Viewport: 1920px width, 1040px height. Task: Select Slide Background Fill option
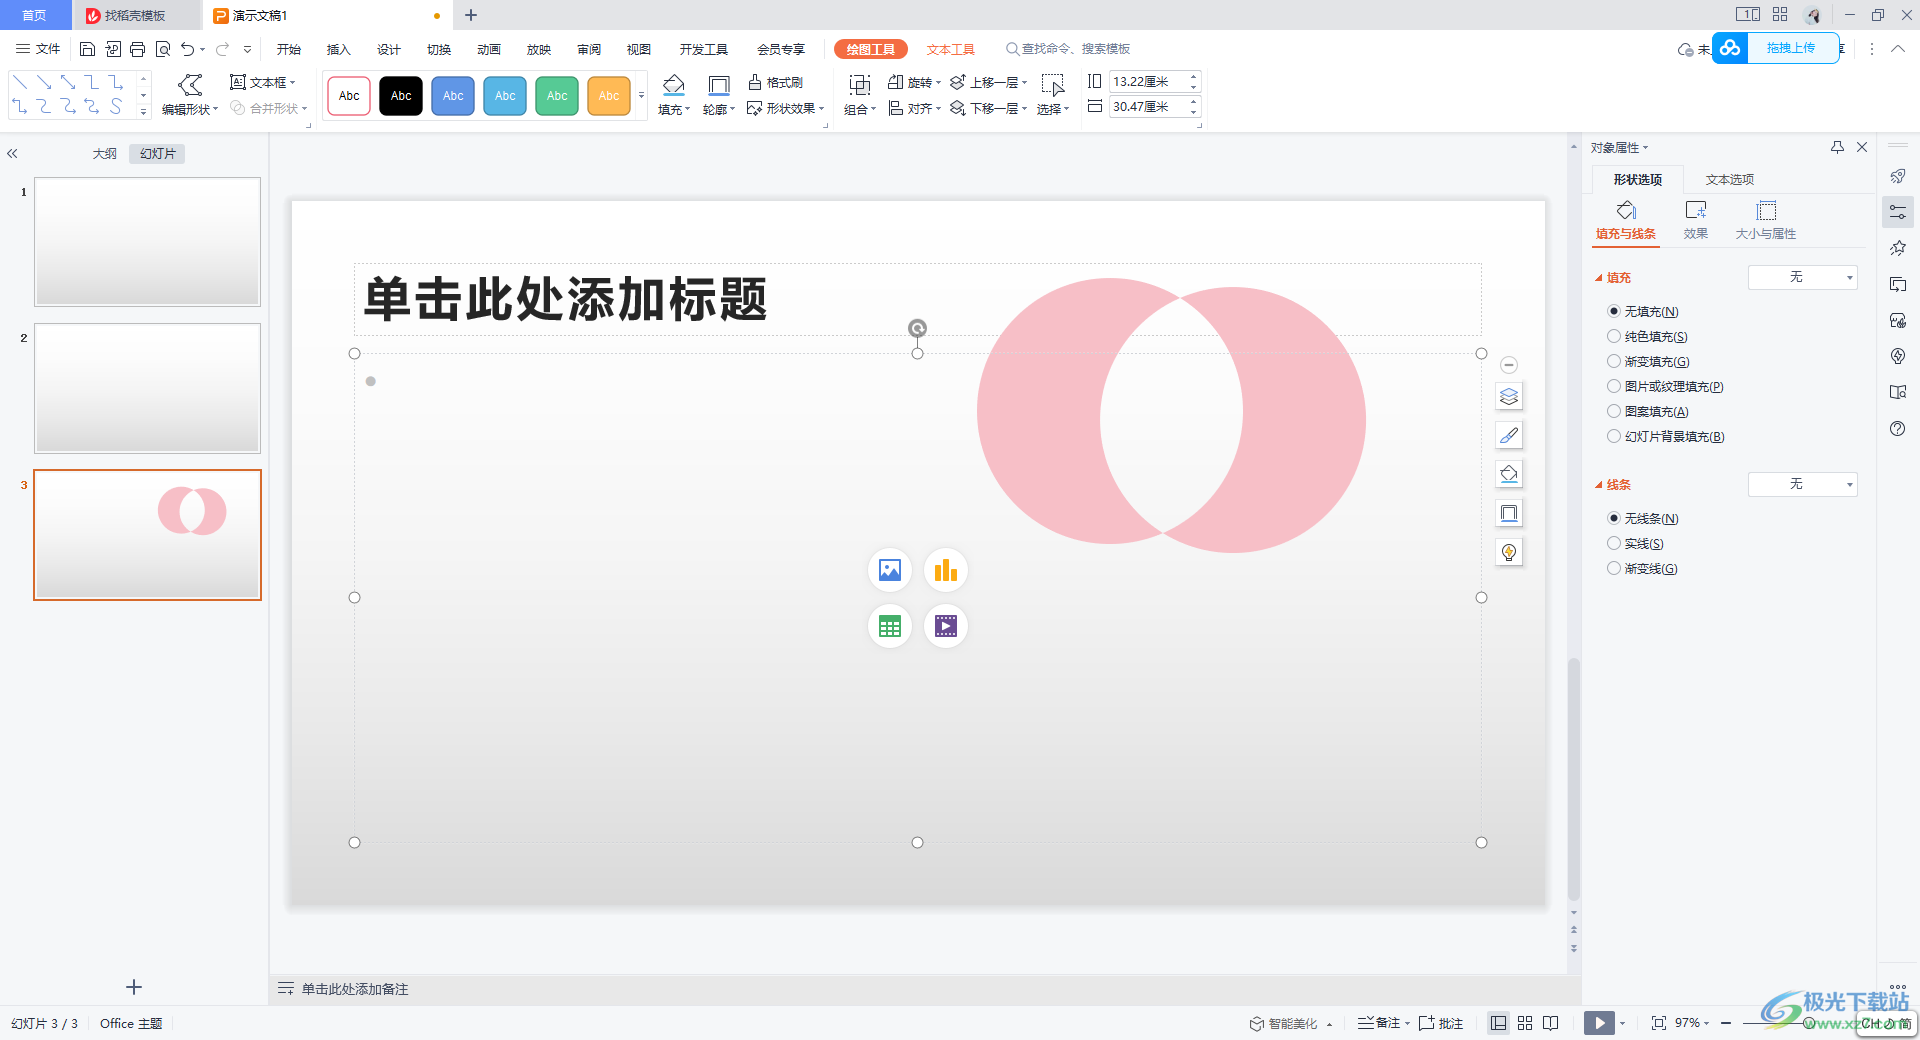tap(1614, 437)
